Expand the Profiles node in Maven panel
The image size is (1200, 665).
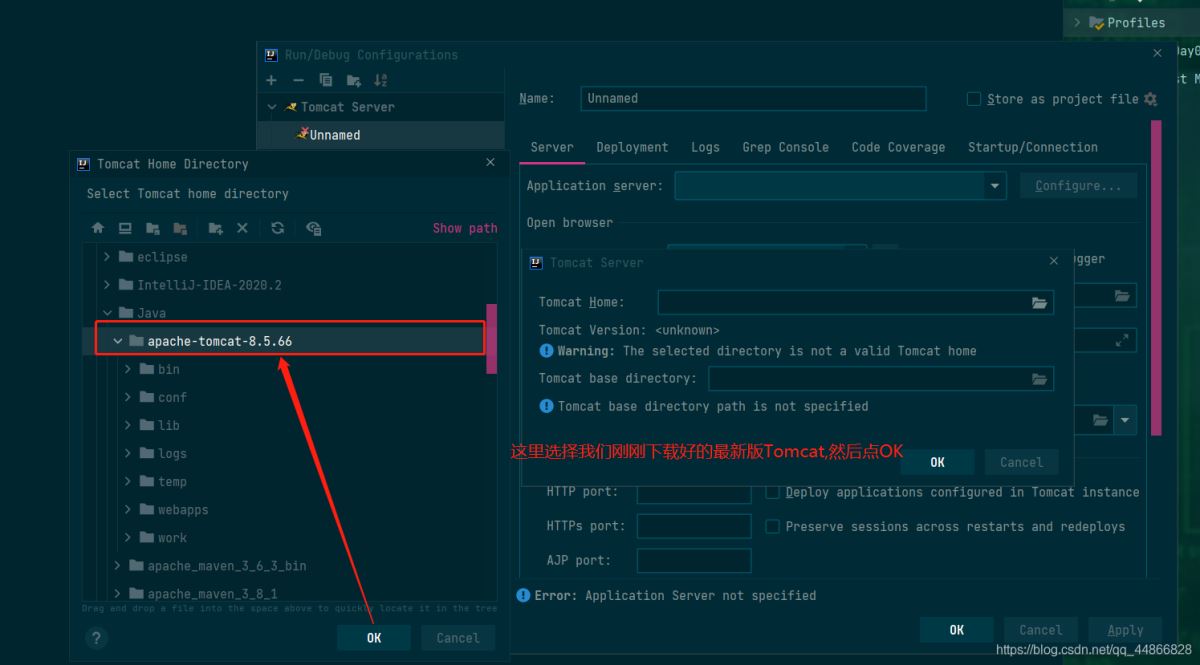coord(1077,22)
